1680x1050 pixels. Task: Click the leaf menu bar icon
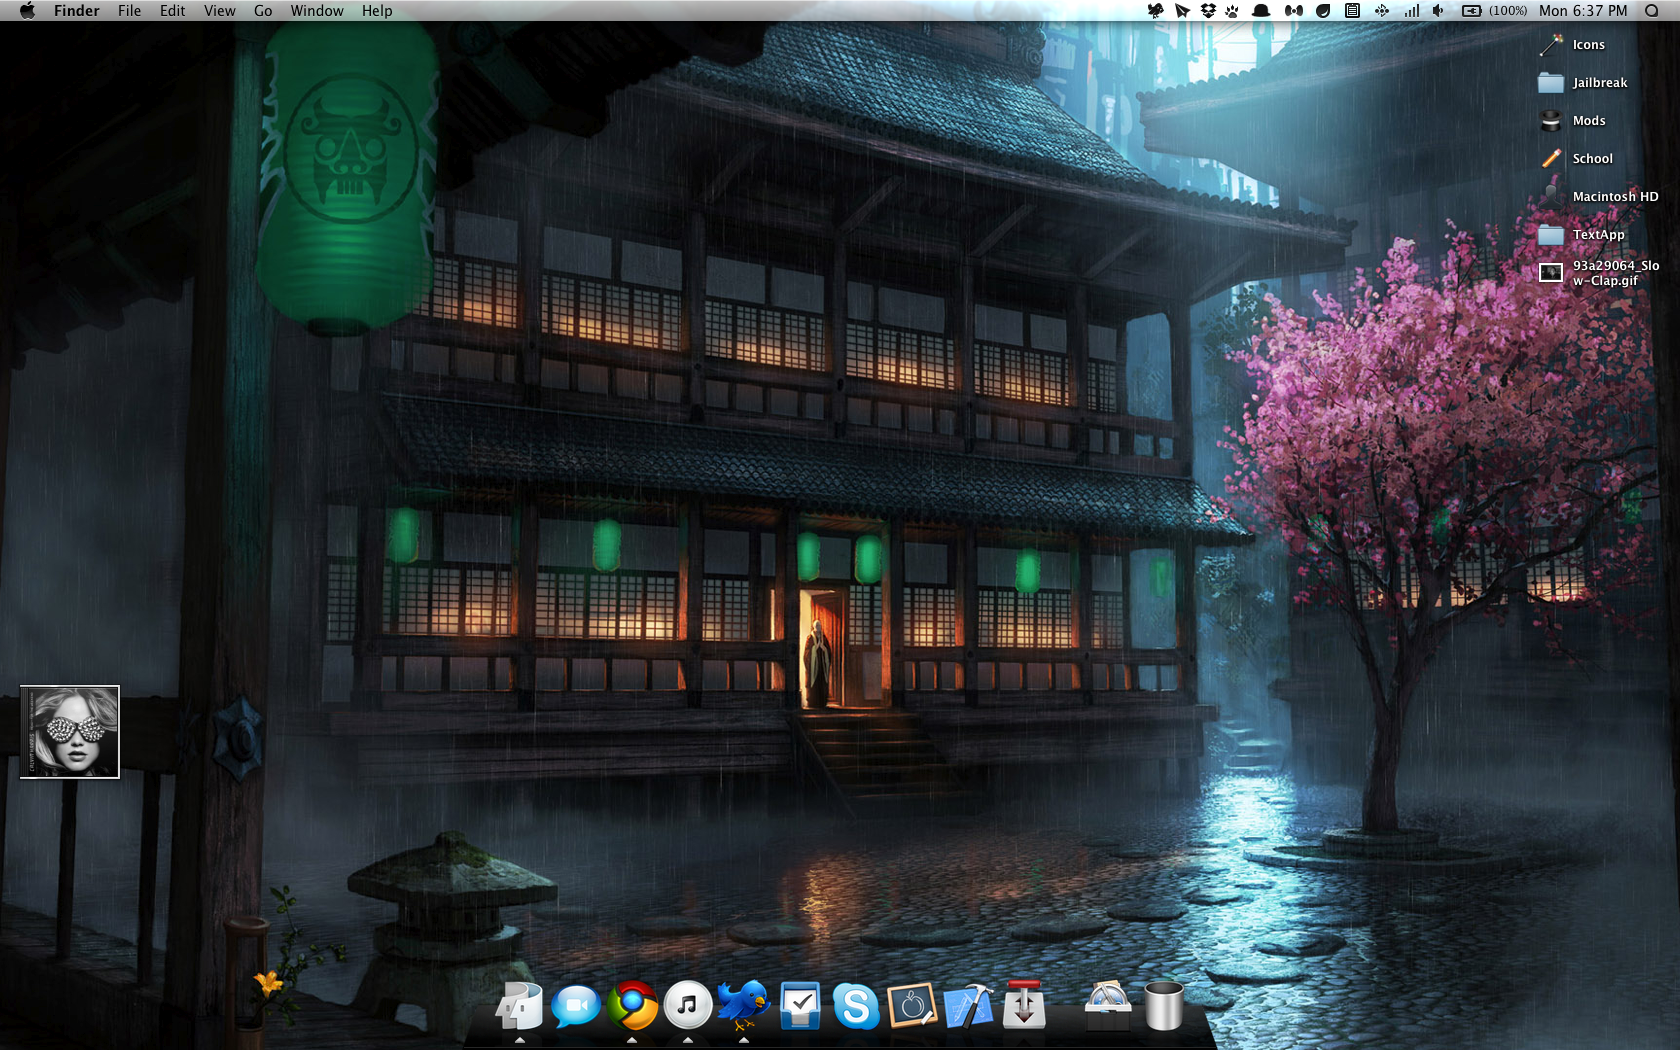pos(1323,11)
